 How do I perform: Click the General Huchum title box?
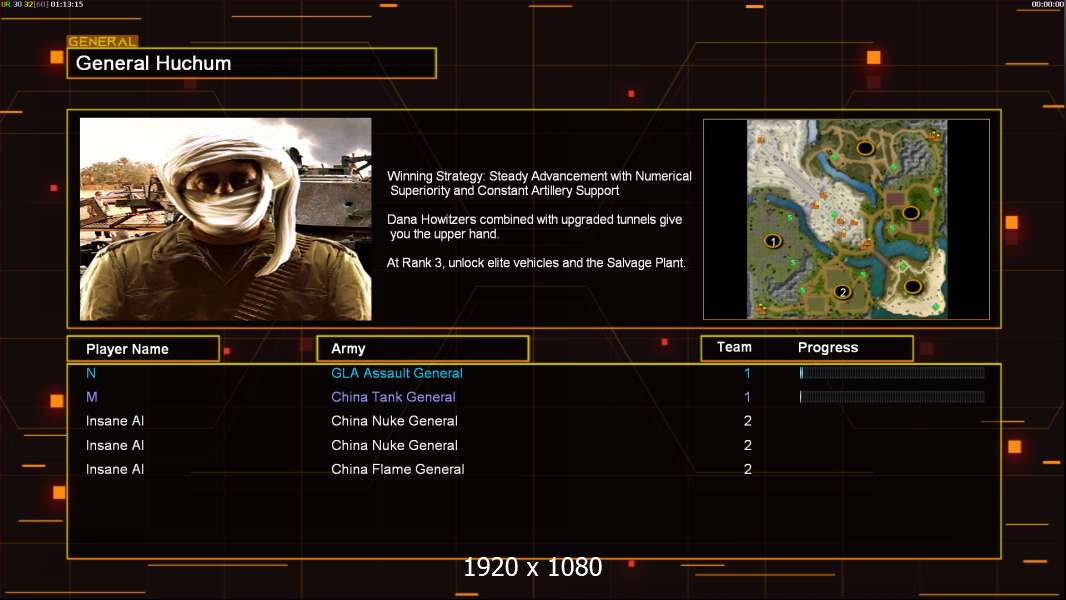click(x=252, y=63)
